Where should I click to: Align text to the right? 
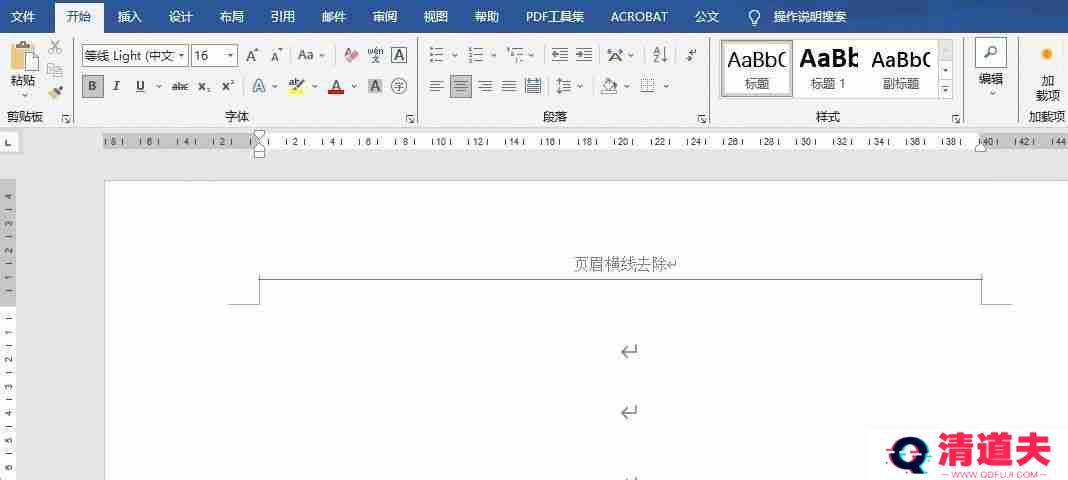[485, 86]
